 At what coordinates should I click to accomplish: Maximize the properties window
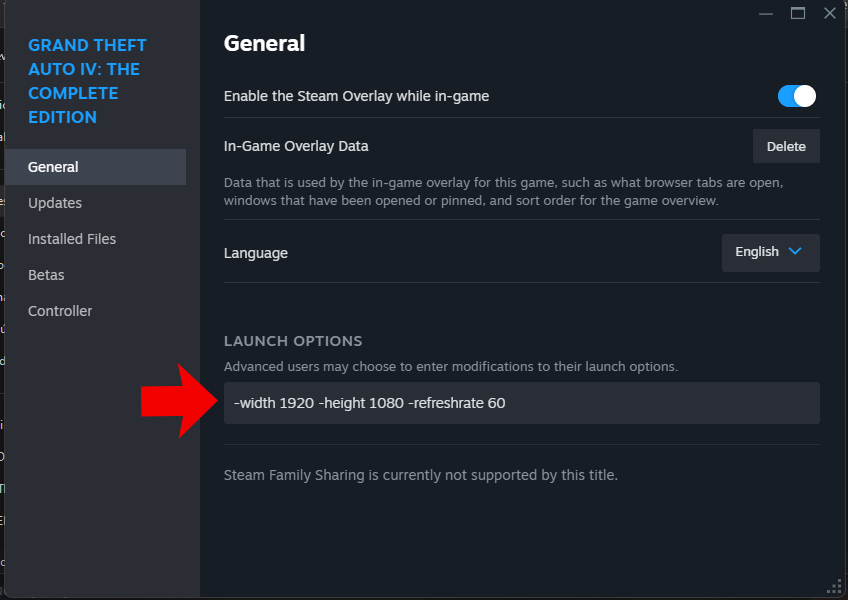[x=797, y=14]
